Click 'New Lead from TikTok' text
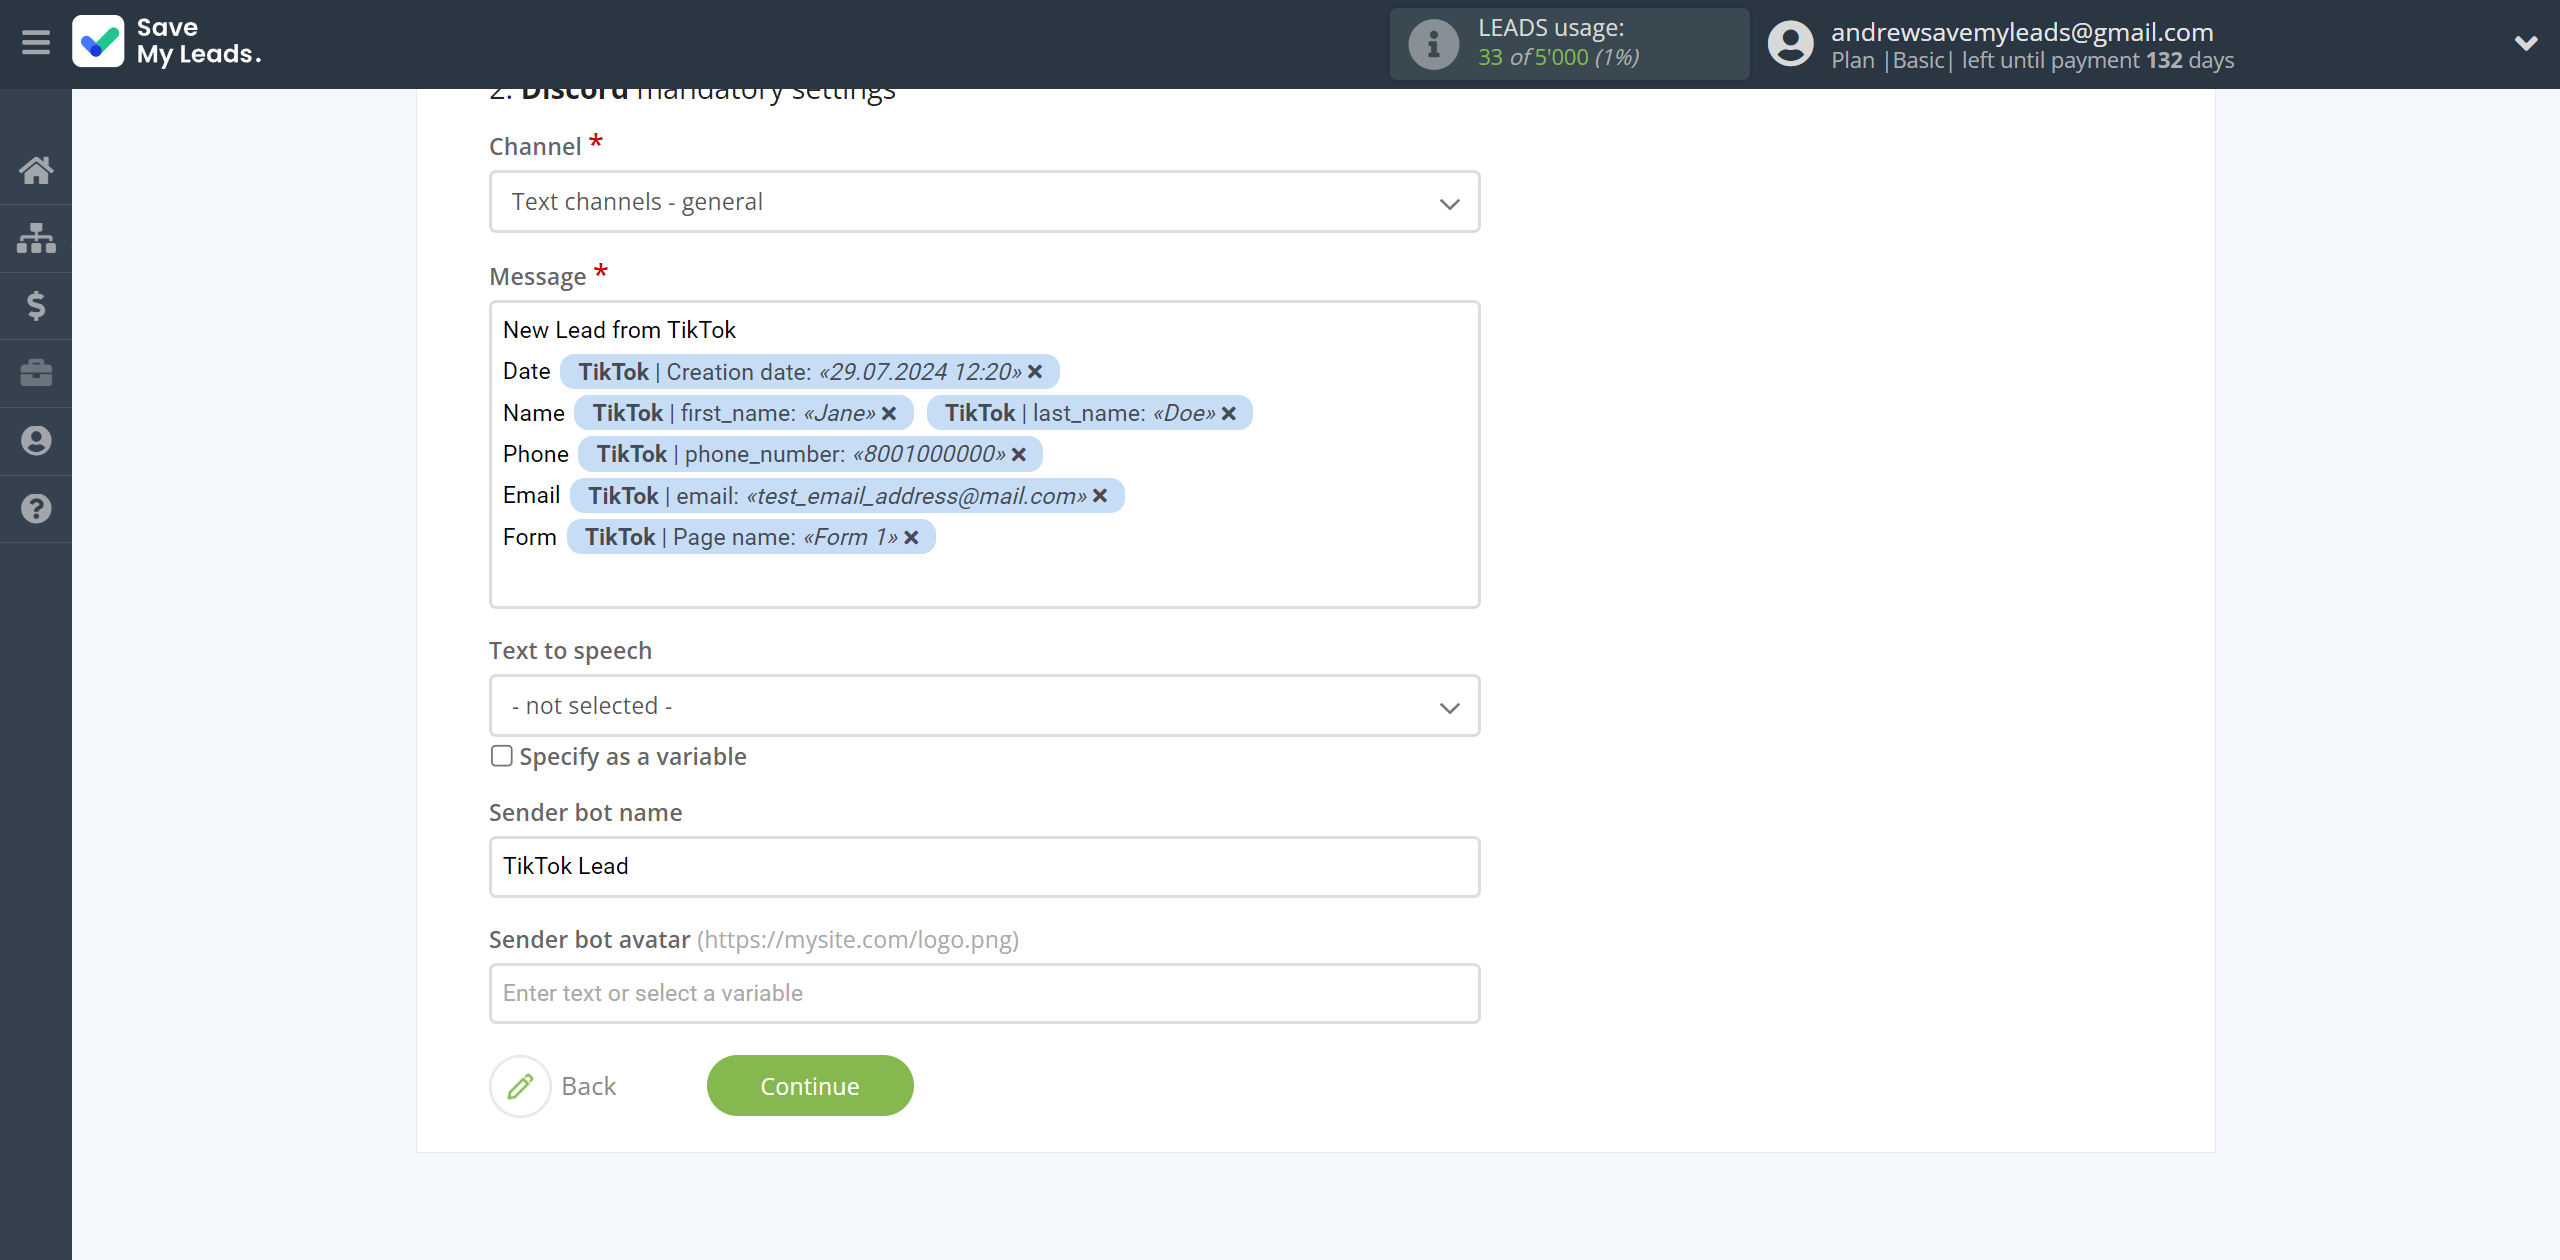2560x1260 pixels. pos(619,330)
